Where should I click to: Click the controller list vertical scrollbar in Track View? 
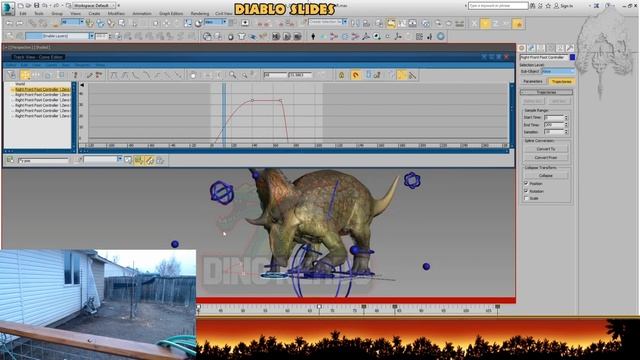pos(73,116)
